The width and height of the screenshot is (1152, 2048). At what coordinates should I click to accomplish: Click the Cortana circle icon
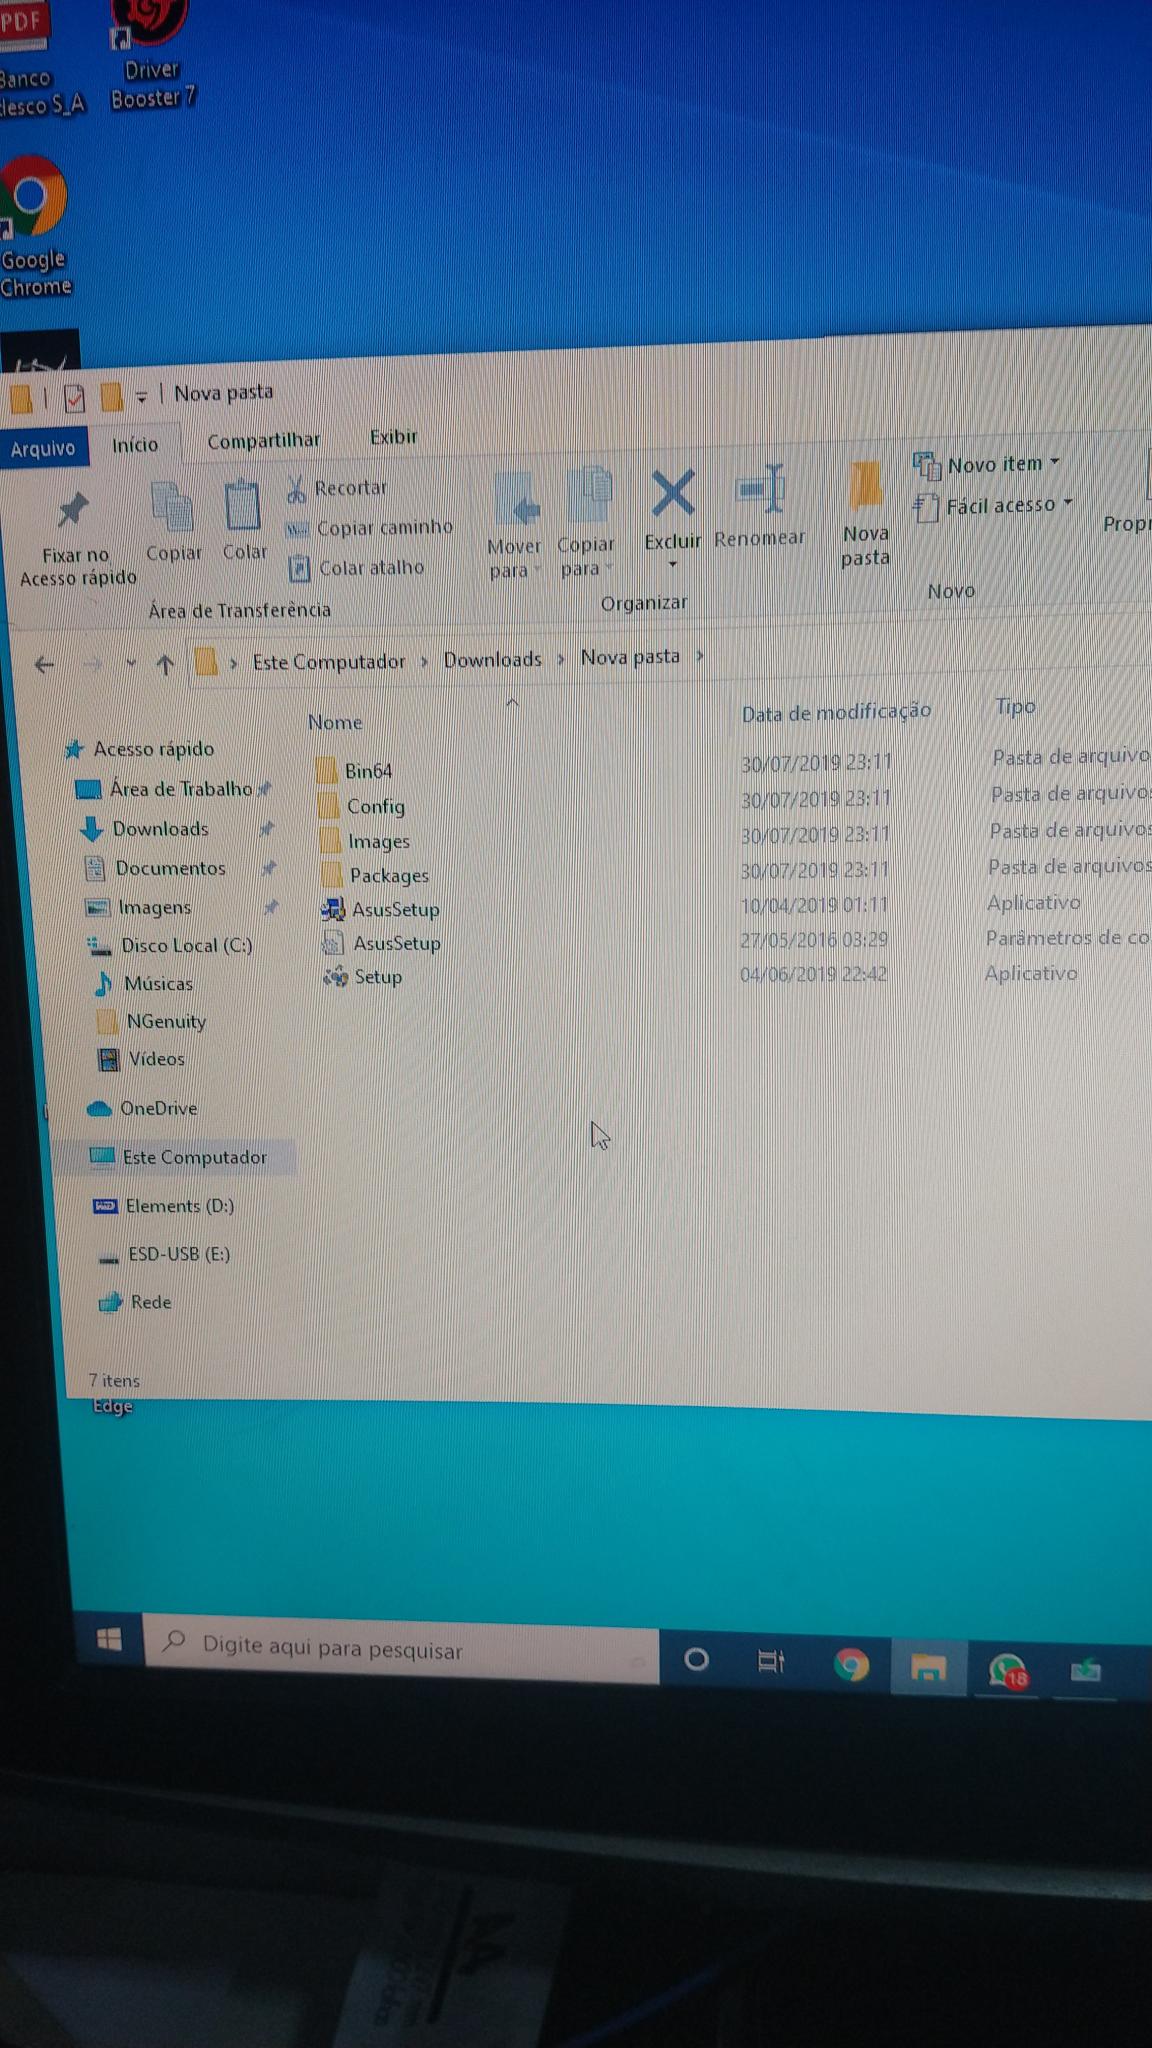point(696,1660)
